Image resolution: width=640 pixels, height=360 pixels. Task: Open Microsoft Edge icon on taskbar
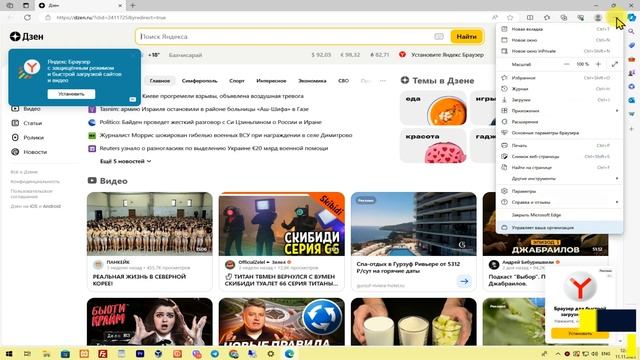289,353
